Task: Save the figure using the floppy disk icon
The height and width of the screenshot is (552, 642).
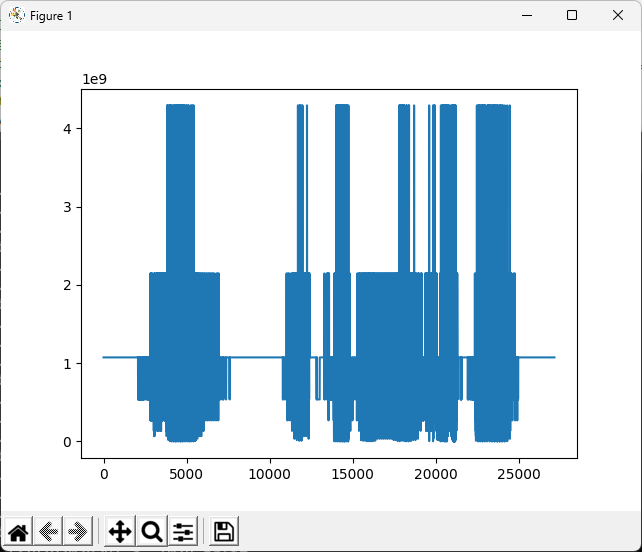Action: click(224, 531)
